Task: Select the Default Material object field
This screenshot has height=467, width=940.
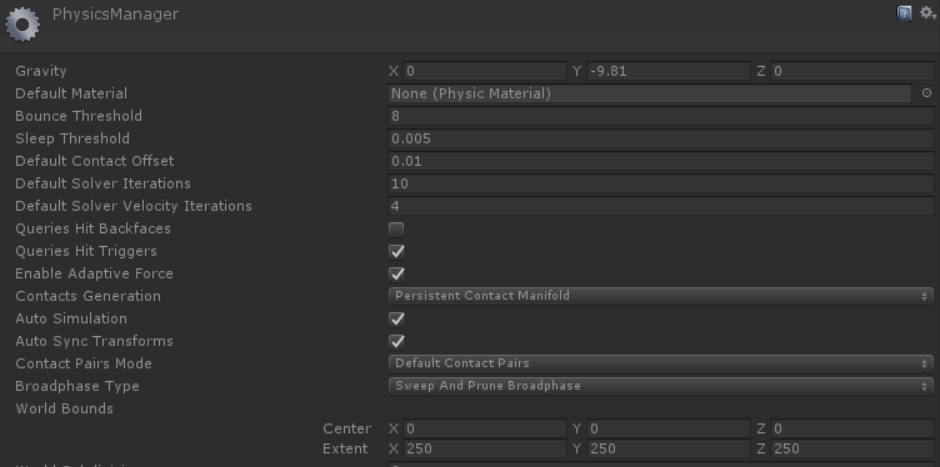Action: tap(650, 94)
